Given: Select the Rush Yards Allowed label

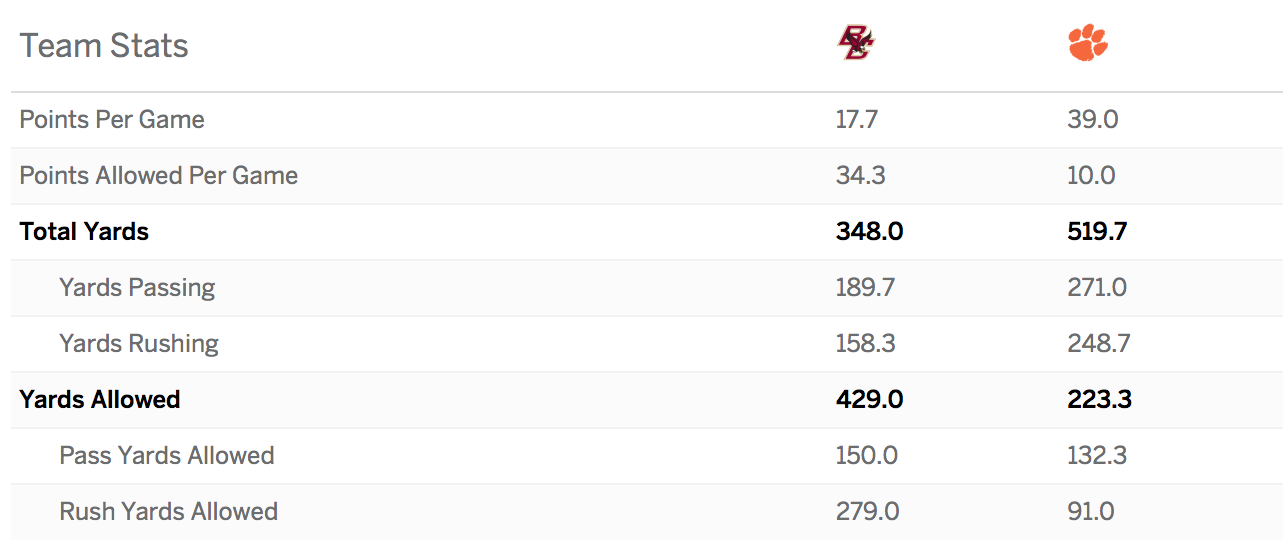Looking at the screenshot, I should 169,512.
